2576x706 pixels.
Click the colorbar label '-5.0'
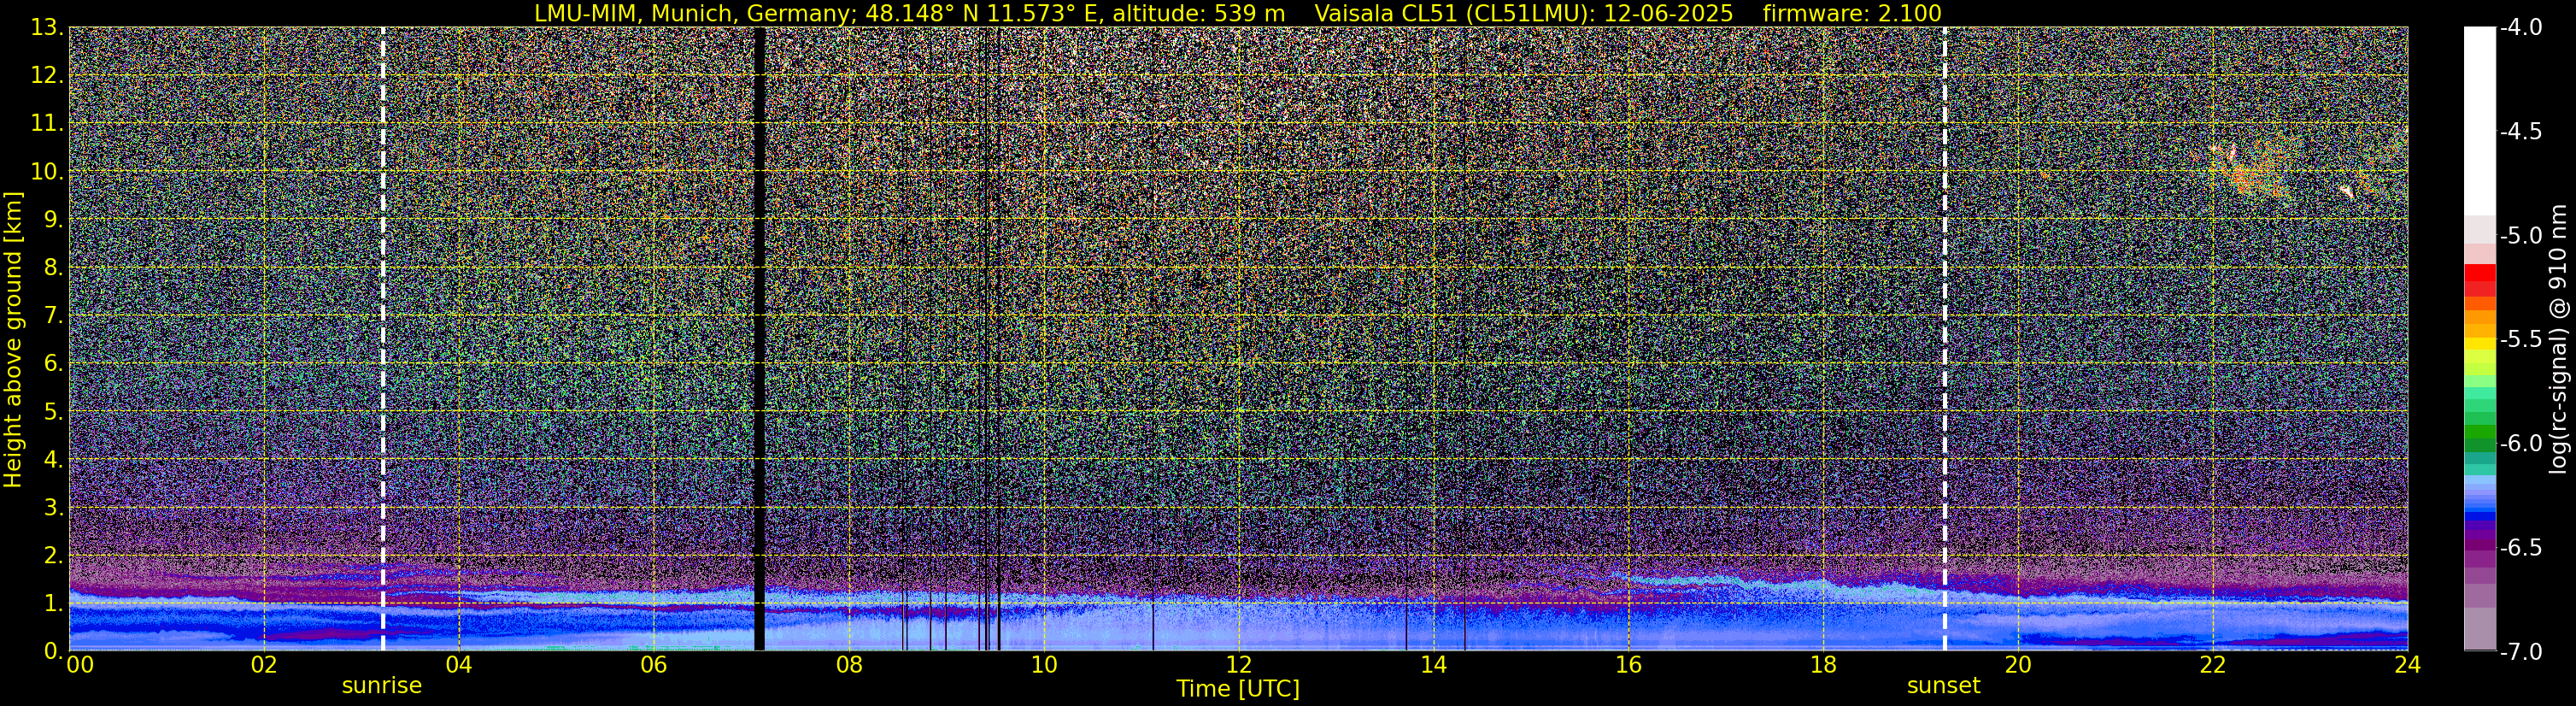pyautogui.click(x=2521, y=235)
